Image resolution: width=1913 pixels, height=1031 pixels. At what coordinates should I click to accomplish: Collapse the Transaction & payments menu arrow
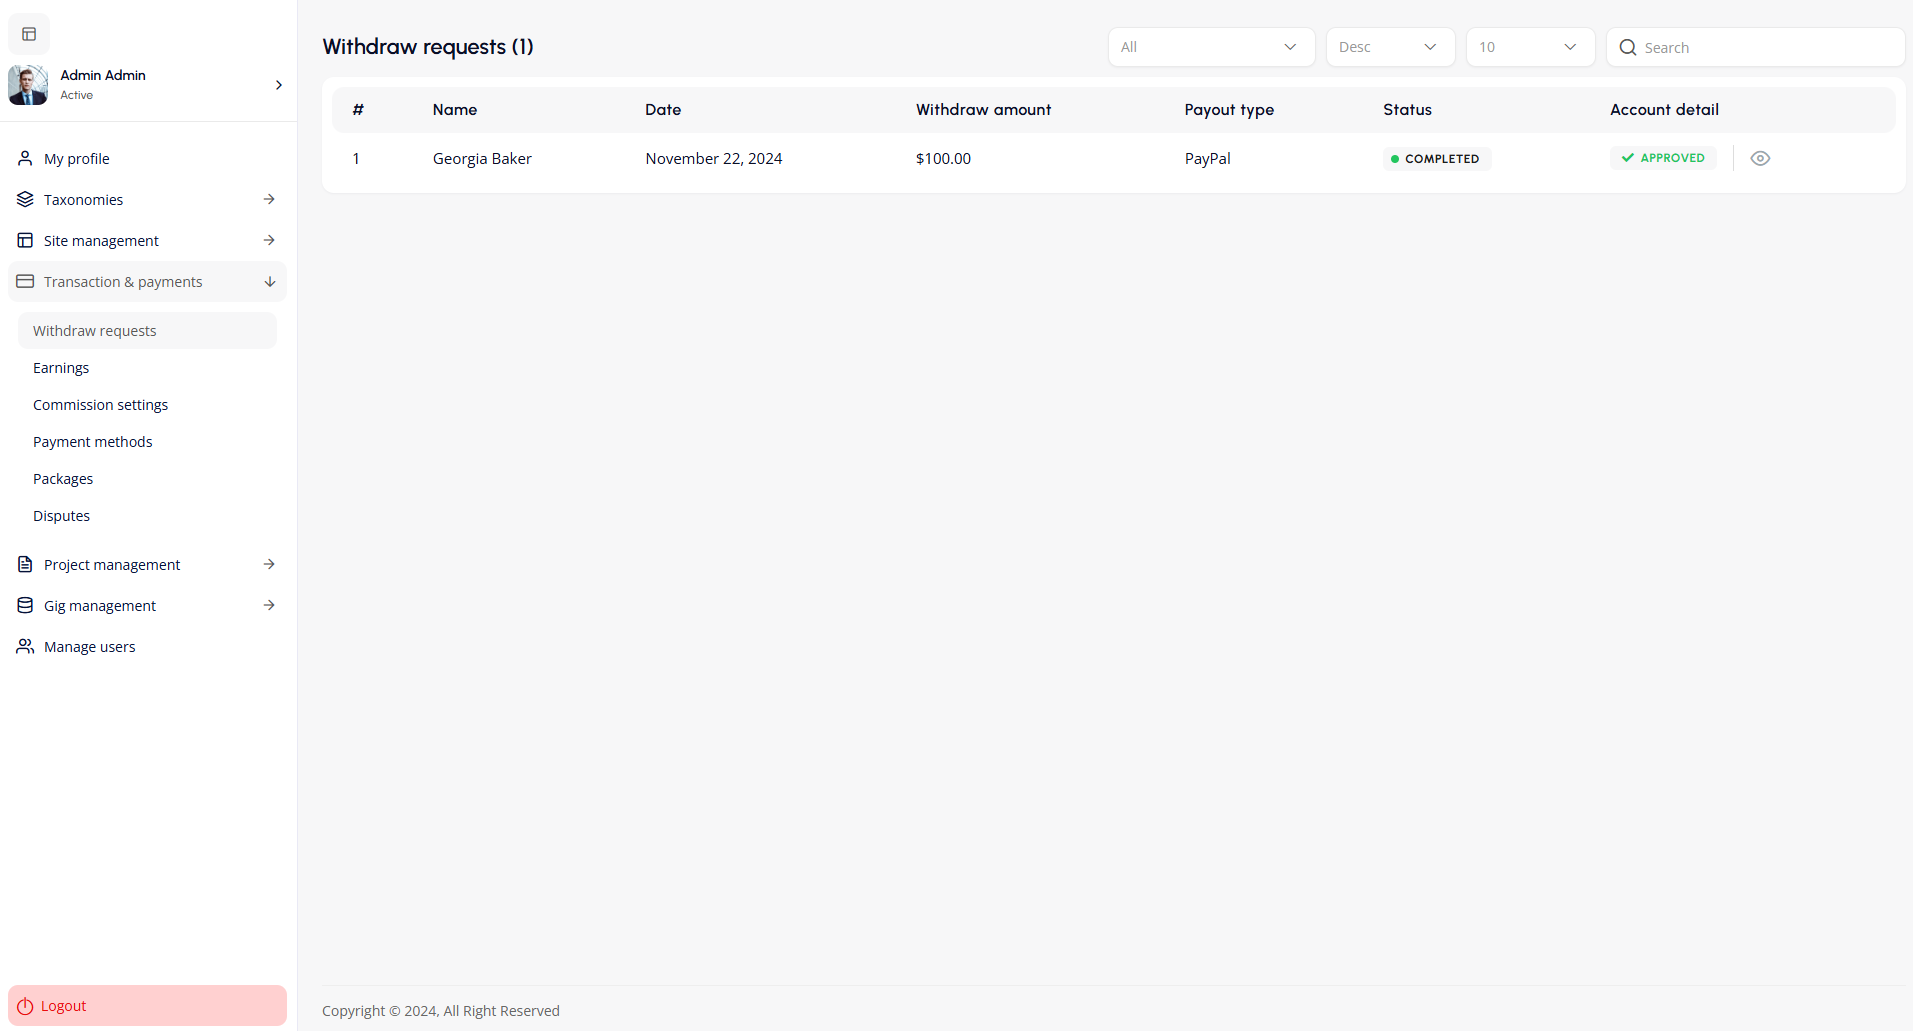[269, 282]
